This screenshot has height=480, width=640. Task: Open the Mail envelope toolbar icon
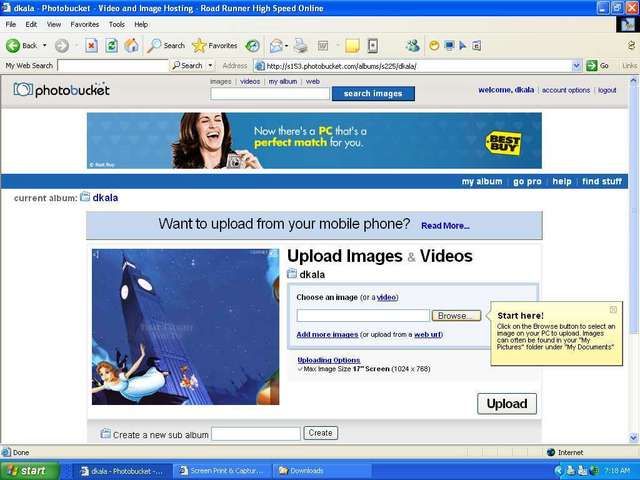pyautogui.click(x=276, y=45)
